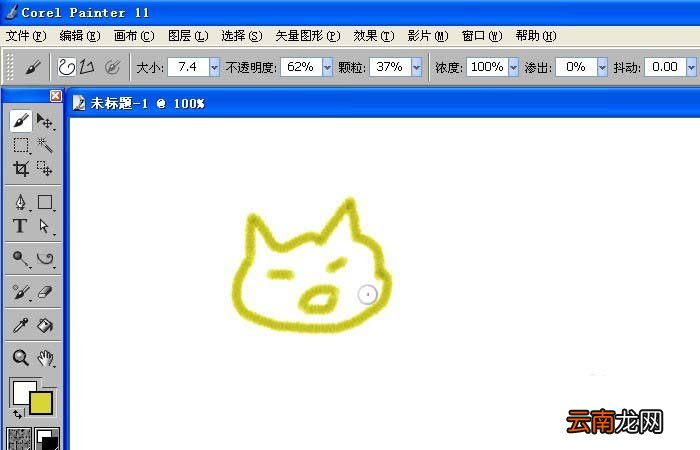Choose the Rectangular Selection tool
Screen dimensions: 700x450
(x=21, y=146)
